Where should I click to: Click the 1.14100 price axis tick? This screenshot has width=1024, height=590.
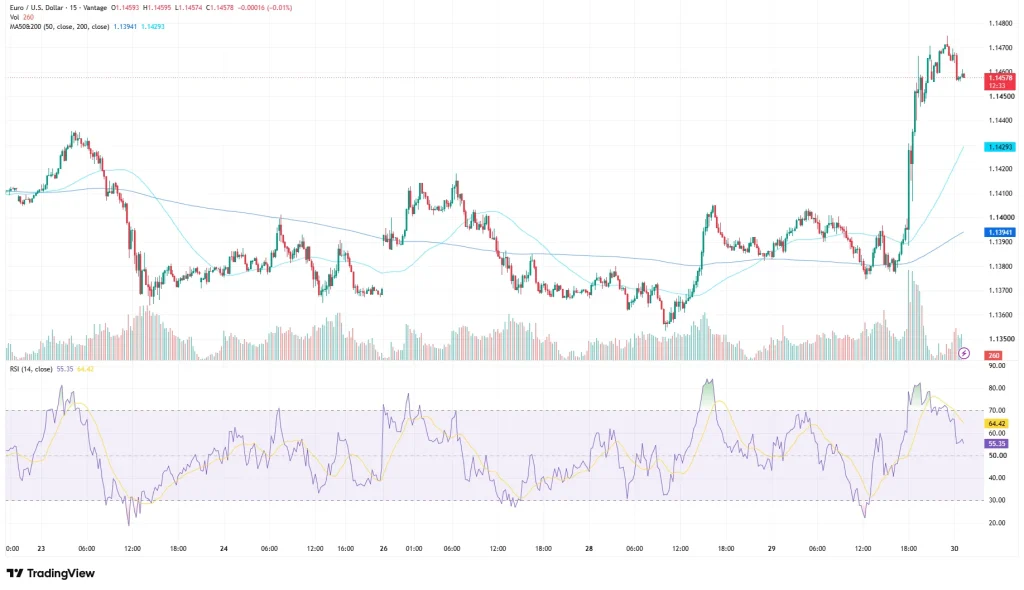click(1001, 193)
